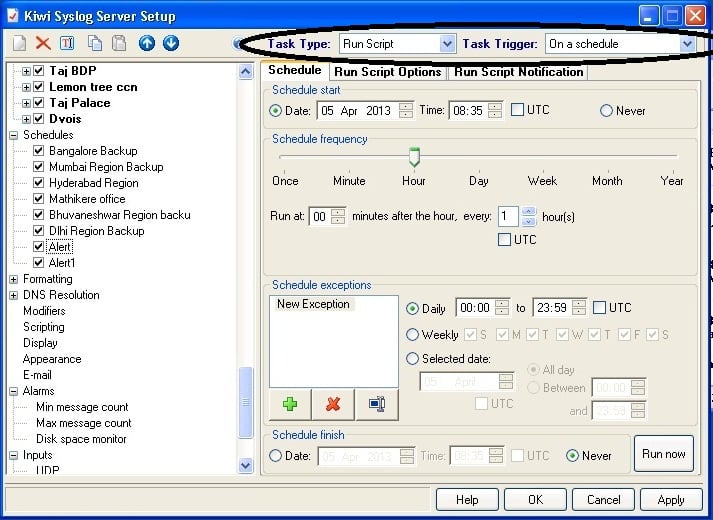The height and width of the screenshot is (520, 713).
Task: Expand the Taj BDP tree node
Action: tap(26, 71)
